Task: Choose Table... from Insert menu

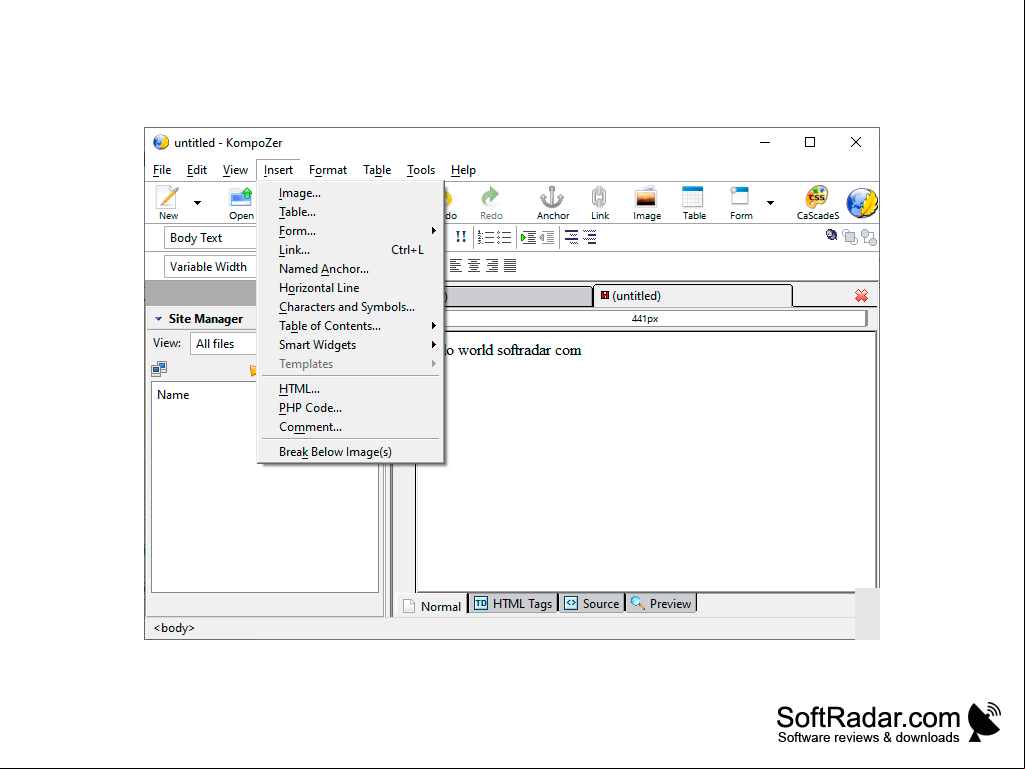Action: pos(351,212)
